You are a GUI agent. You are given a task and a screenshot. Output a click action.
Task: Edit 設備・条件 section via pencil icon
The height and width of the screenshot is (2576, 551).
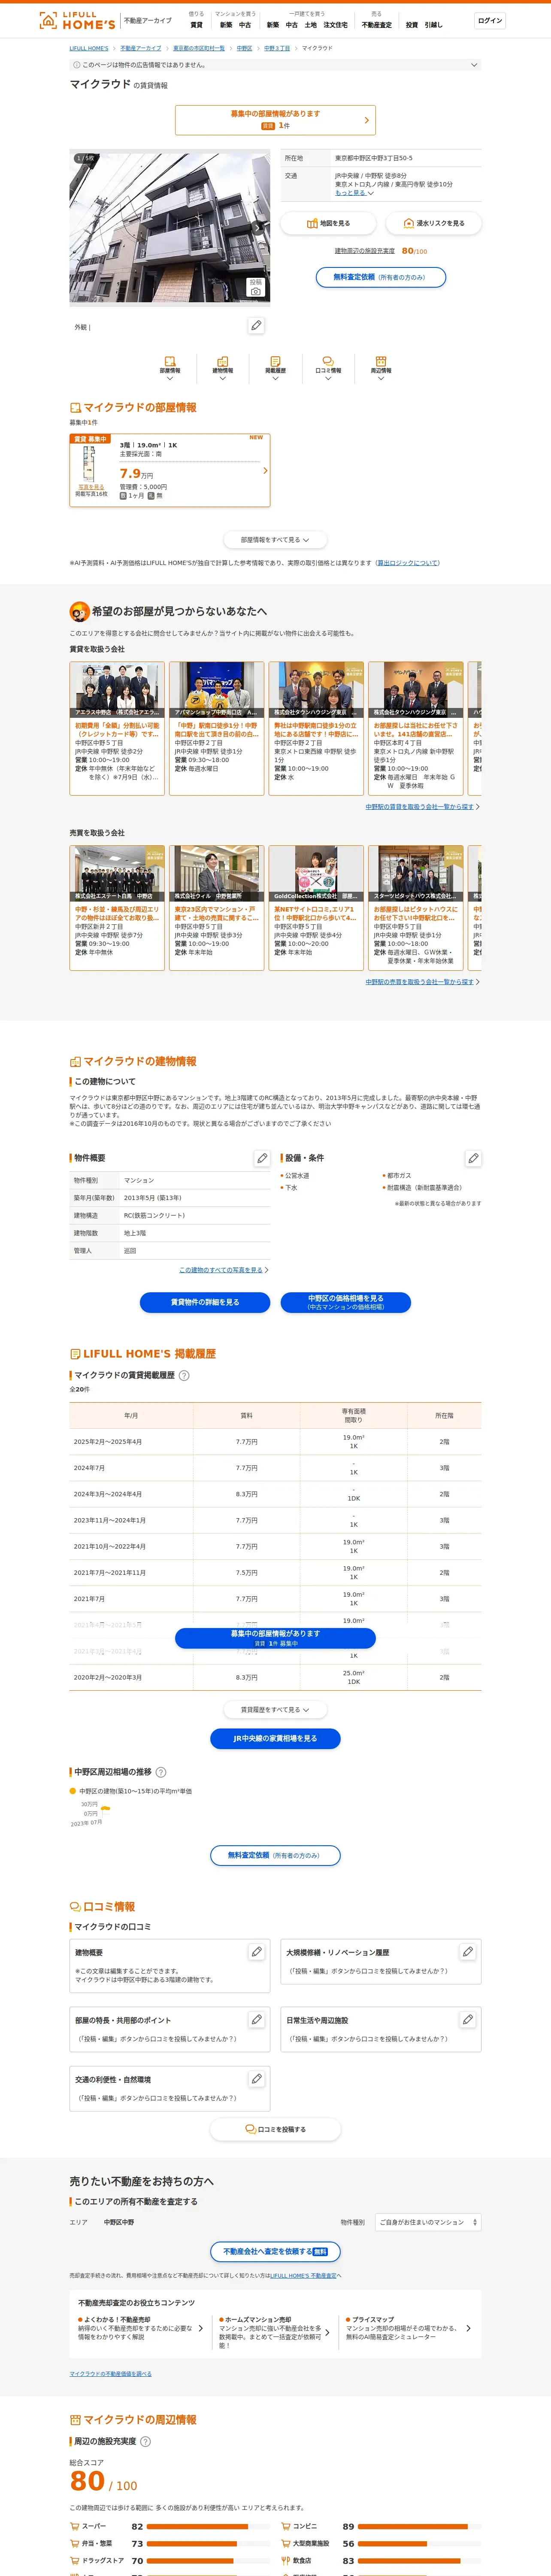click(x=473, y=1158)
